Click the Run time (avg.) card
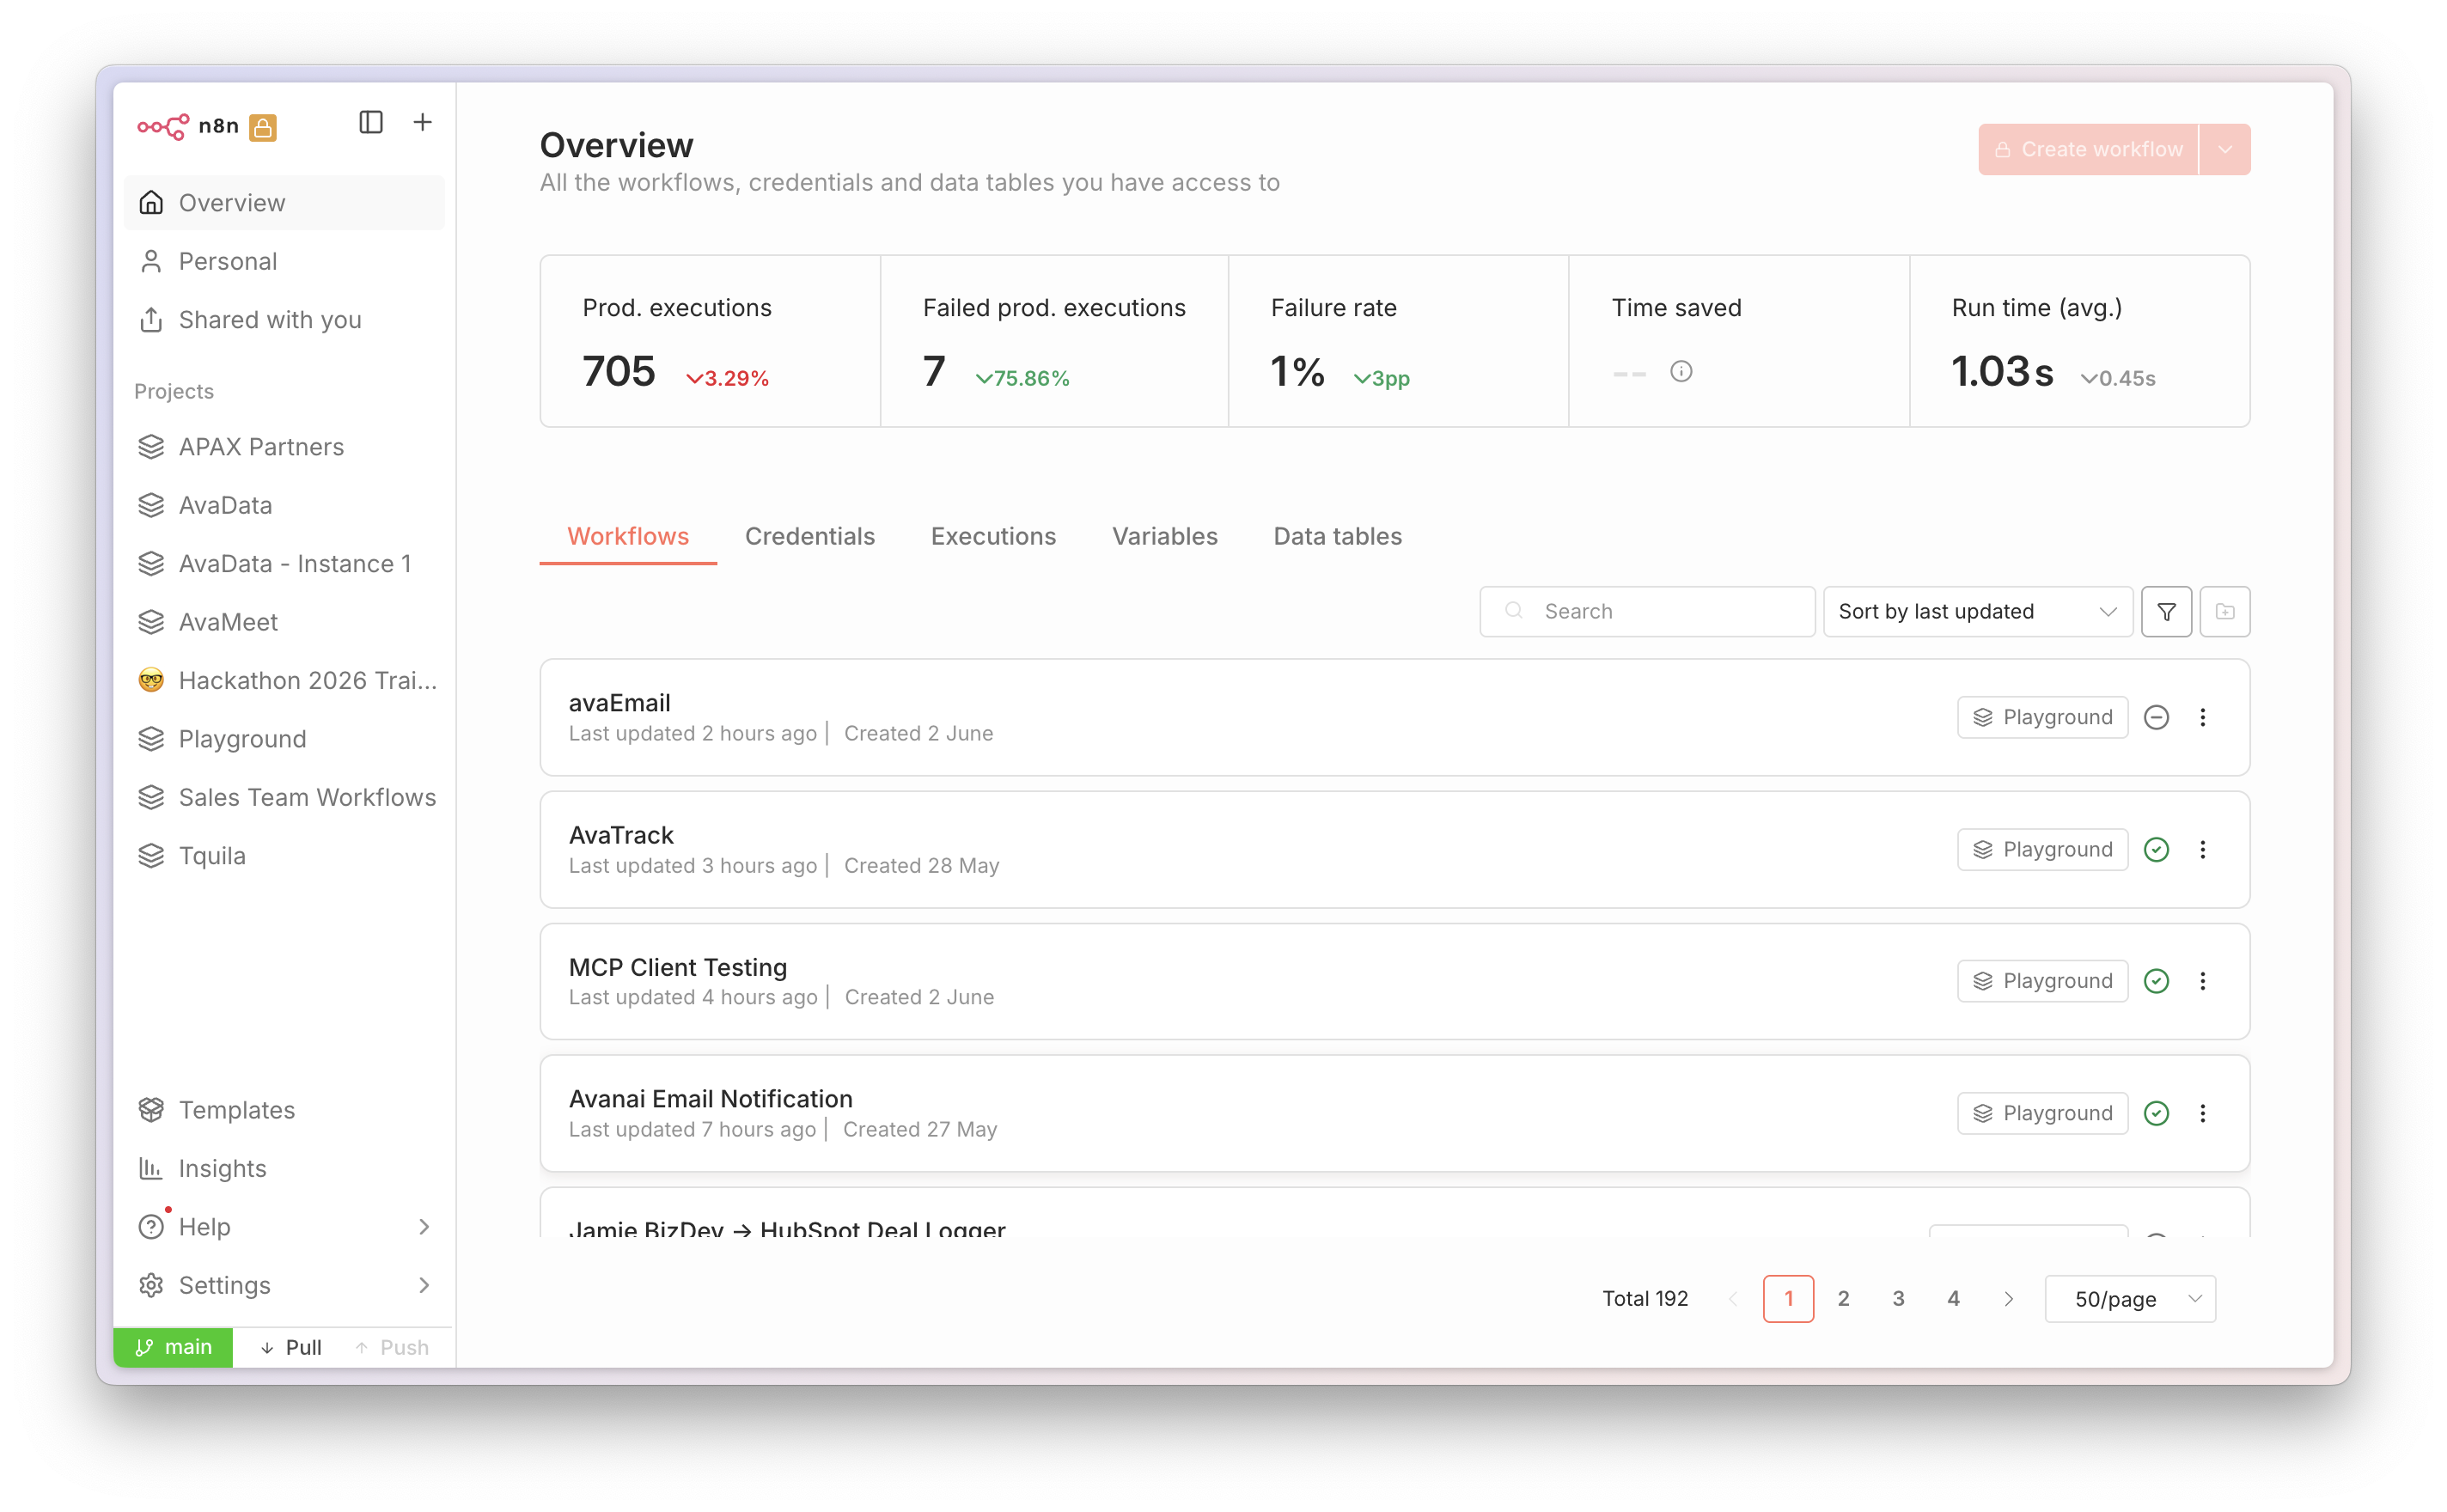2447x1512 pixels. 2080,341
